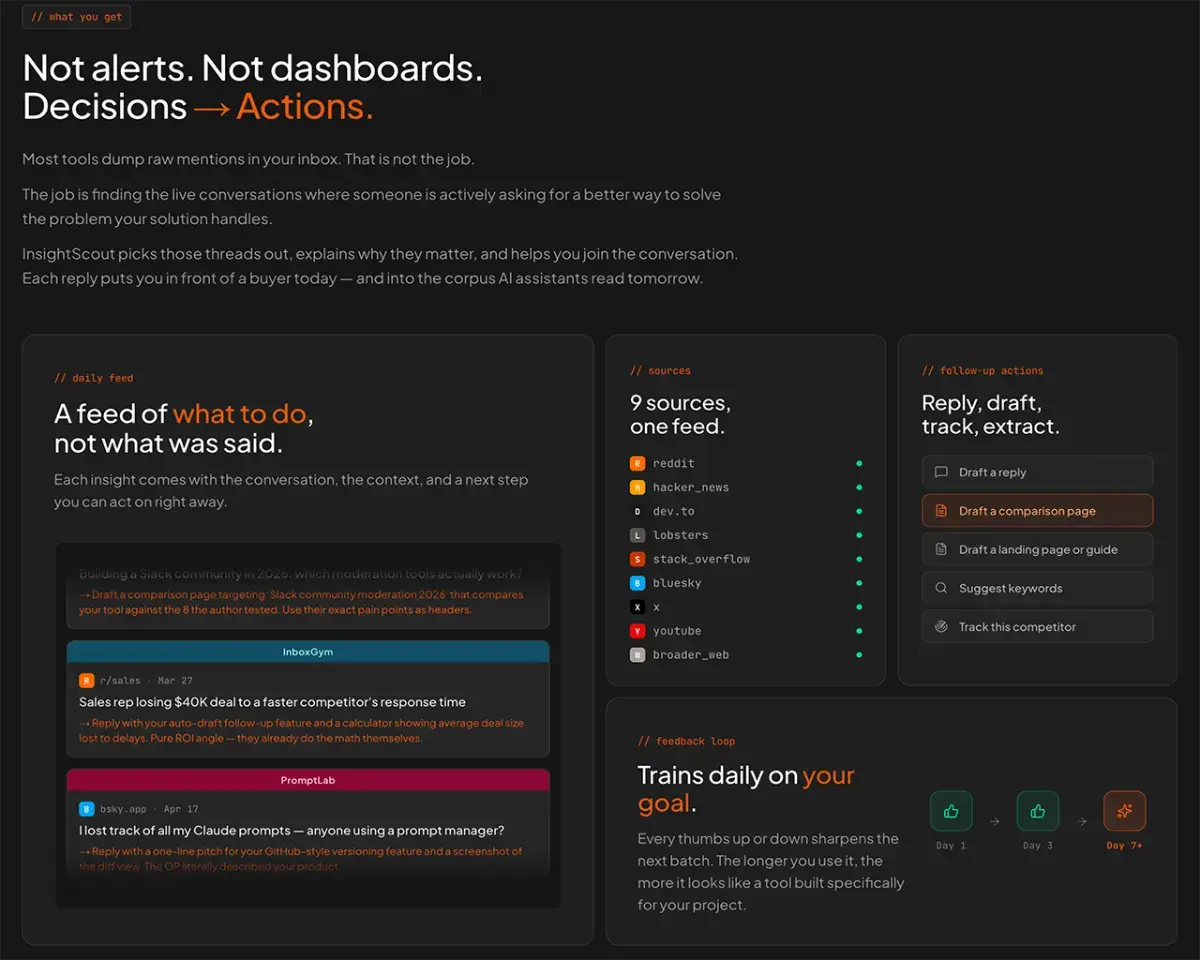
Task: Click the Day 1 thumbs up icon
Action: coord(951,811)
